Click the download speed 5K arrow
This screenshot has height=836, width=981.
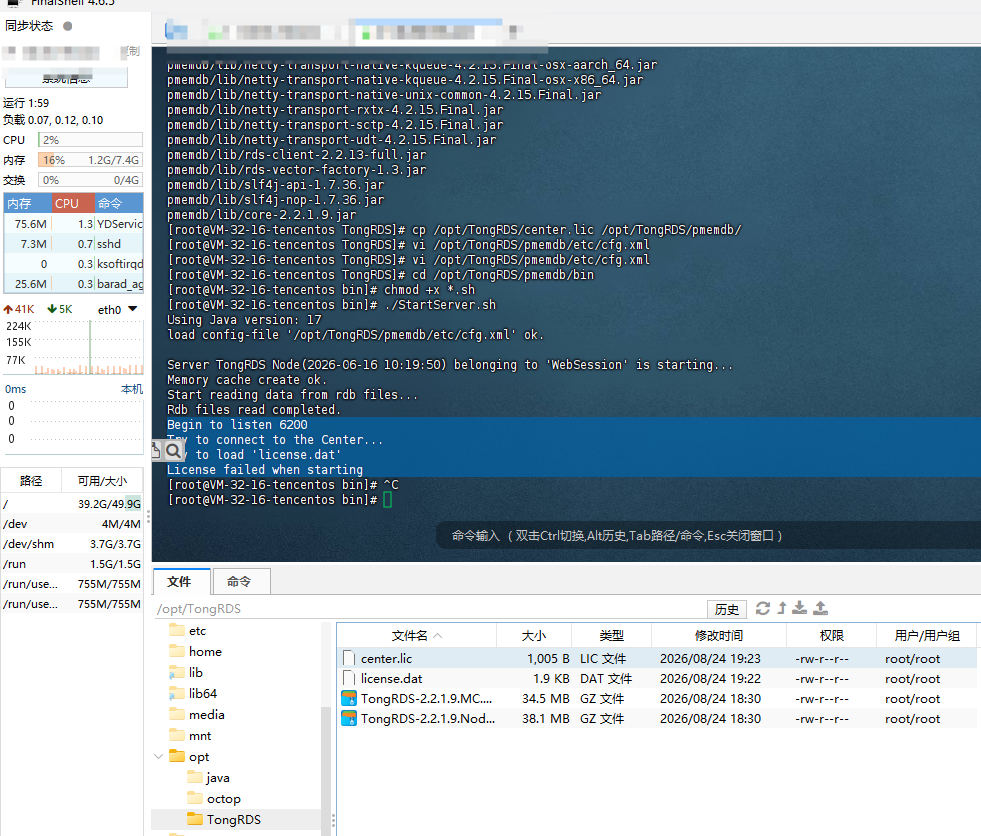tap(53, 309)
